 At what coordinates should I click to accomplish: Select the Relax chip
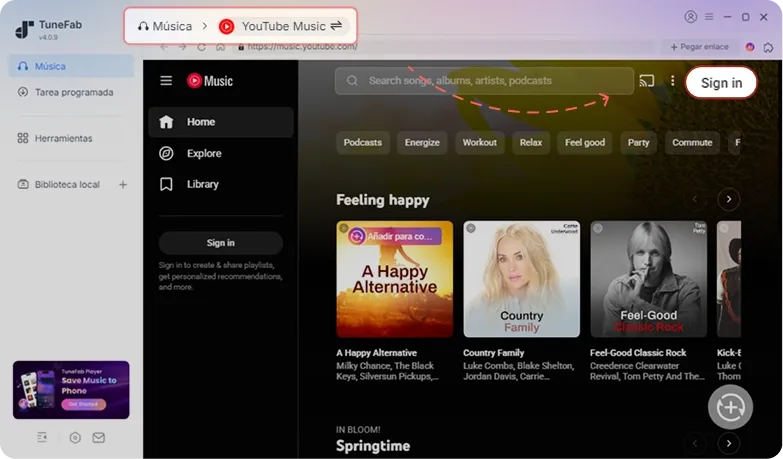[x=531, y=143]
